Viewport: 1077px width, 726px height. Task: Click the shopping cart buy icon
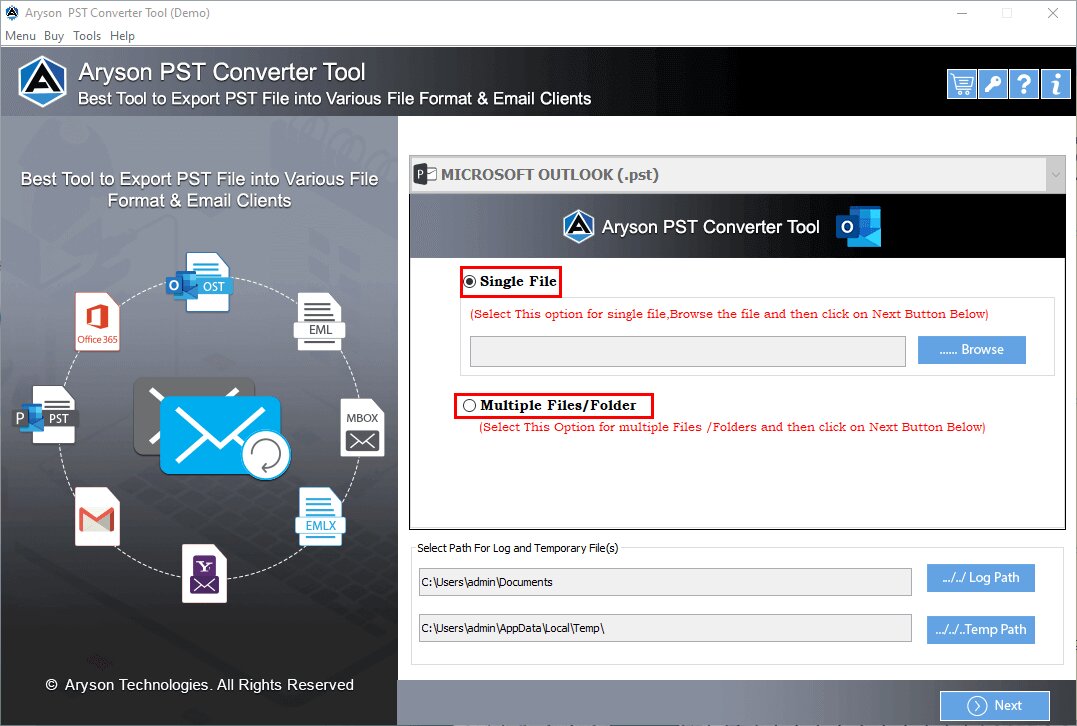coord(962,84)
